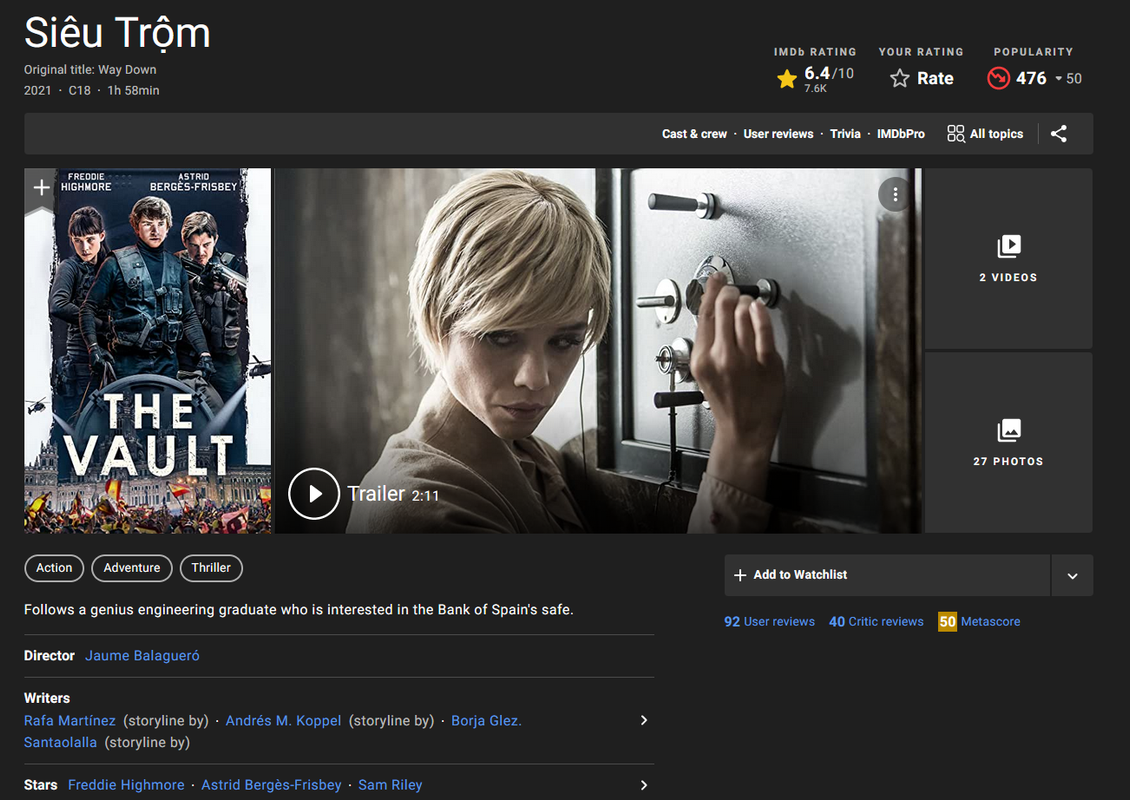Select the Action genre chip
Screen dimensions: 1130x800
[54, 568]
